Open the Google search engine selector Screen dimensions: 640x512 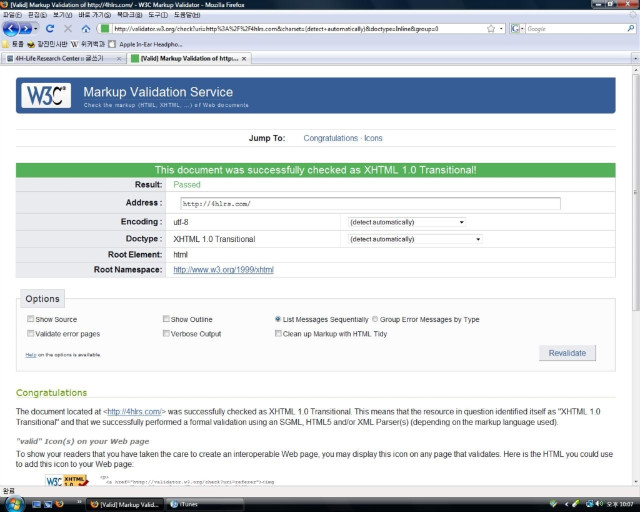pos(517,29)
